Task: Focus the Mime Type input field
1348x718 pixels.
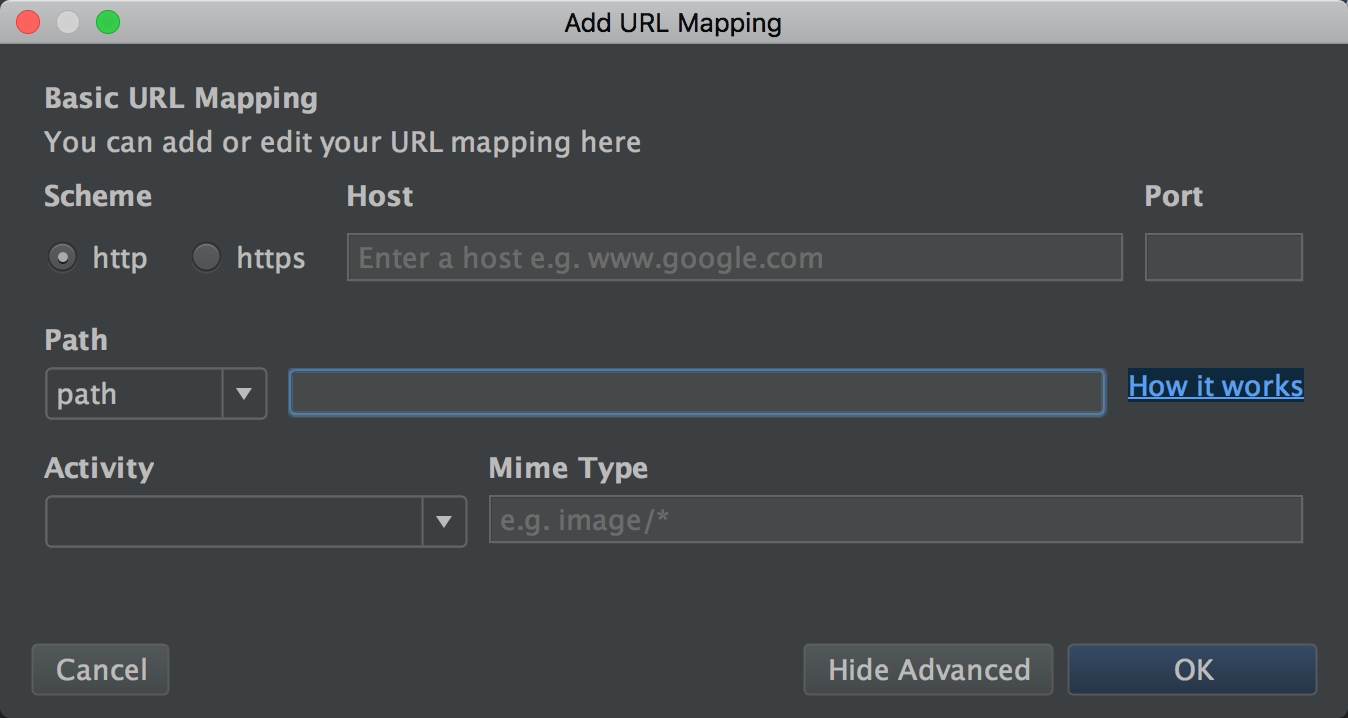Action: [x=895, y=520]
